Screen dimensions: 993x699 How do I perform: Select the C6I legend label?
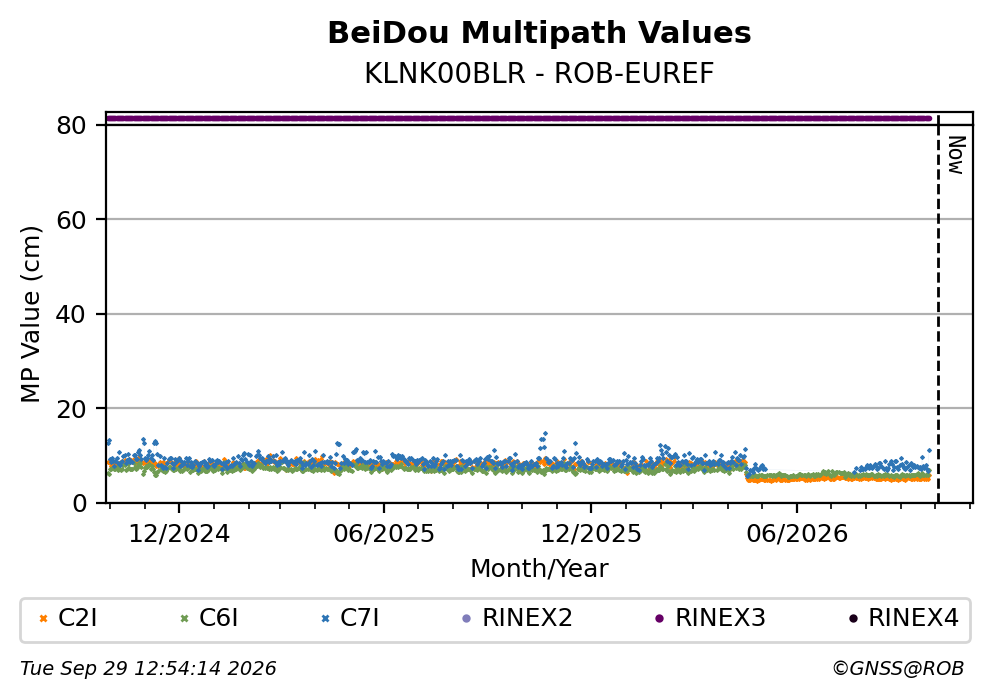tap(218, 618)
